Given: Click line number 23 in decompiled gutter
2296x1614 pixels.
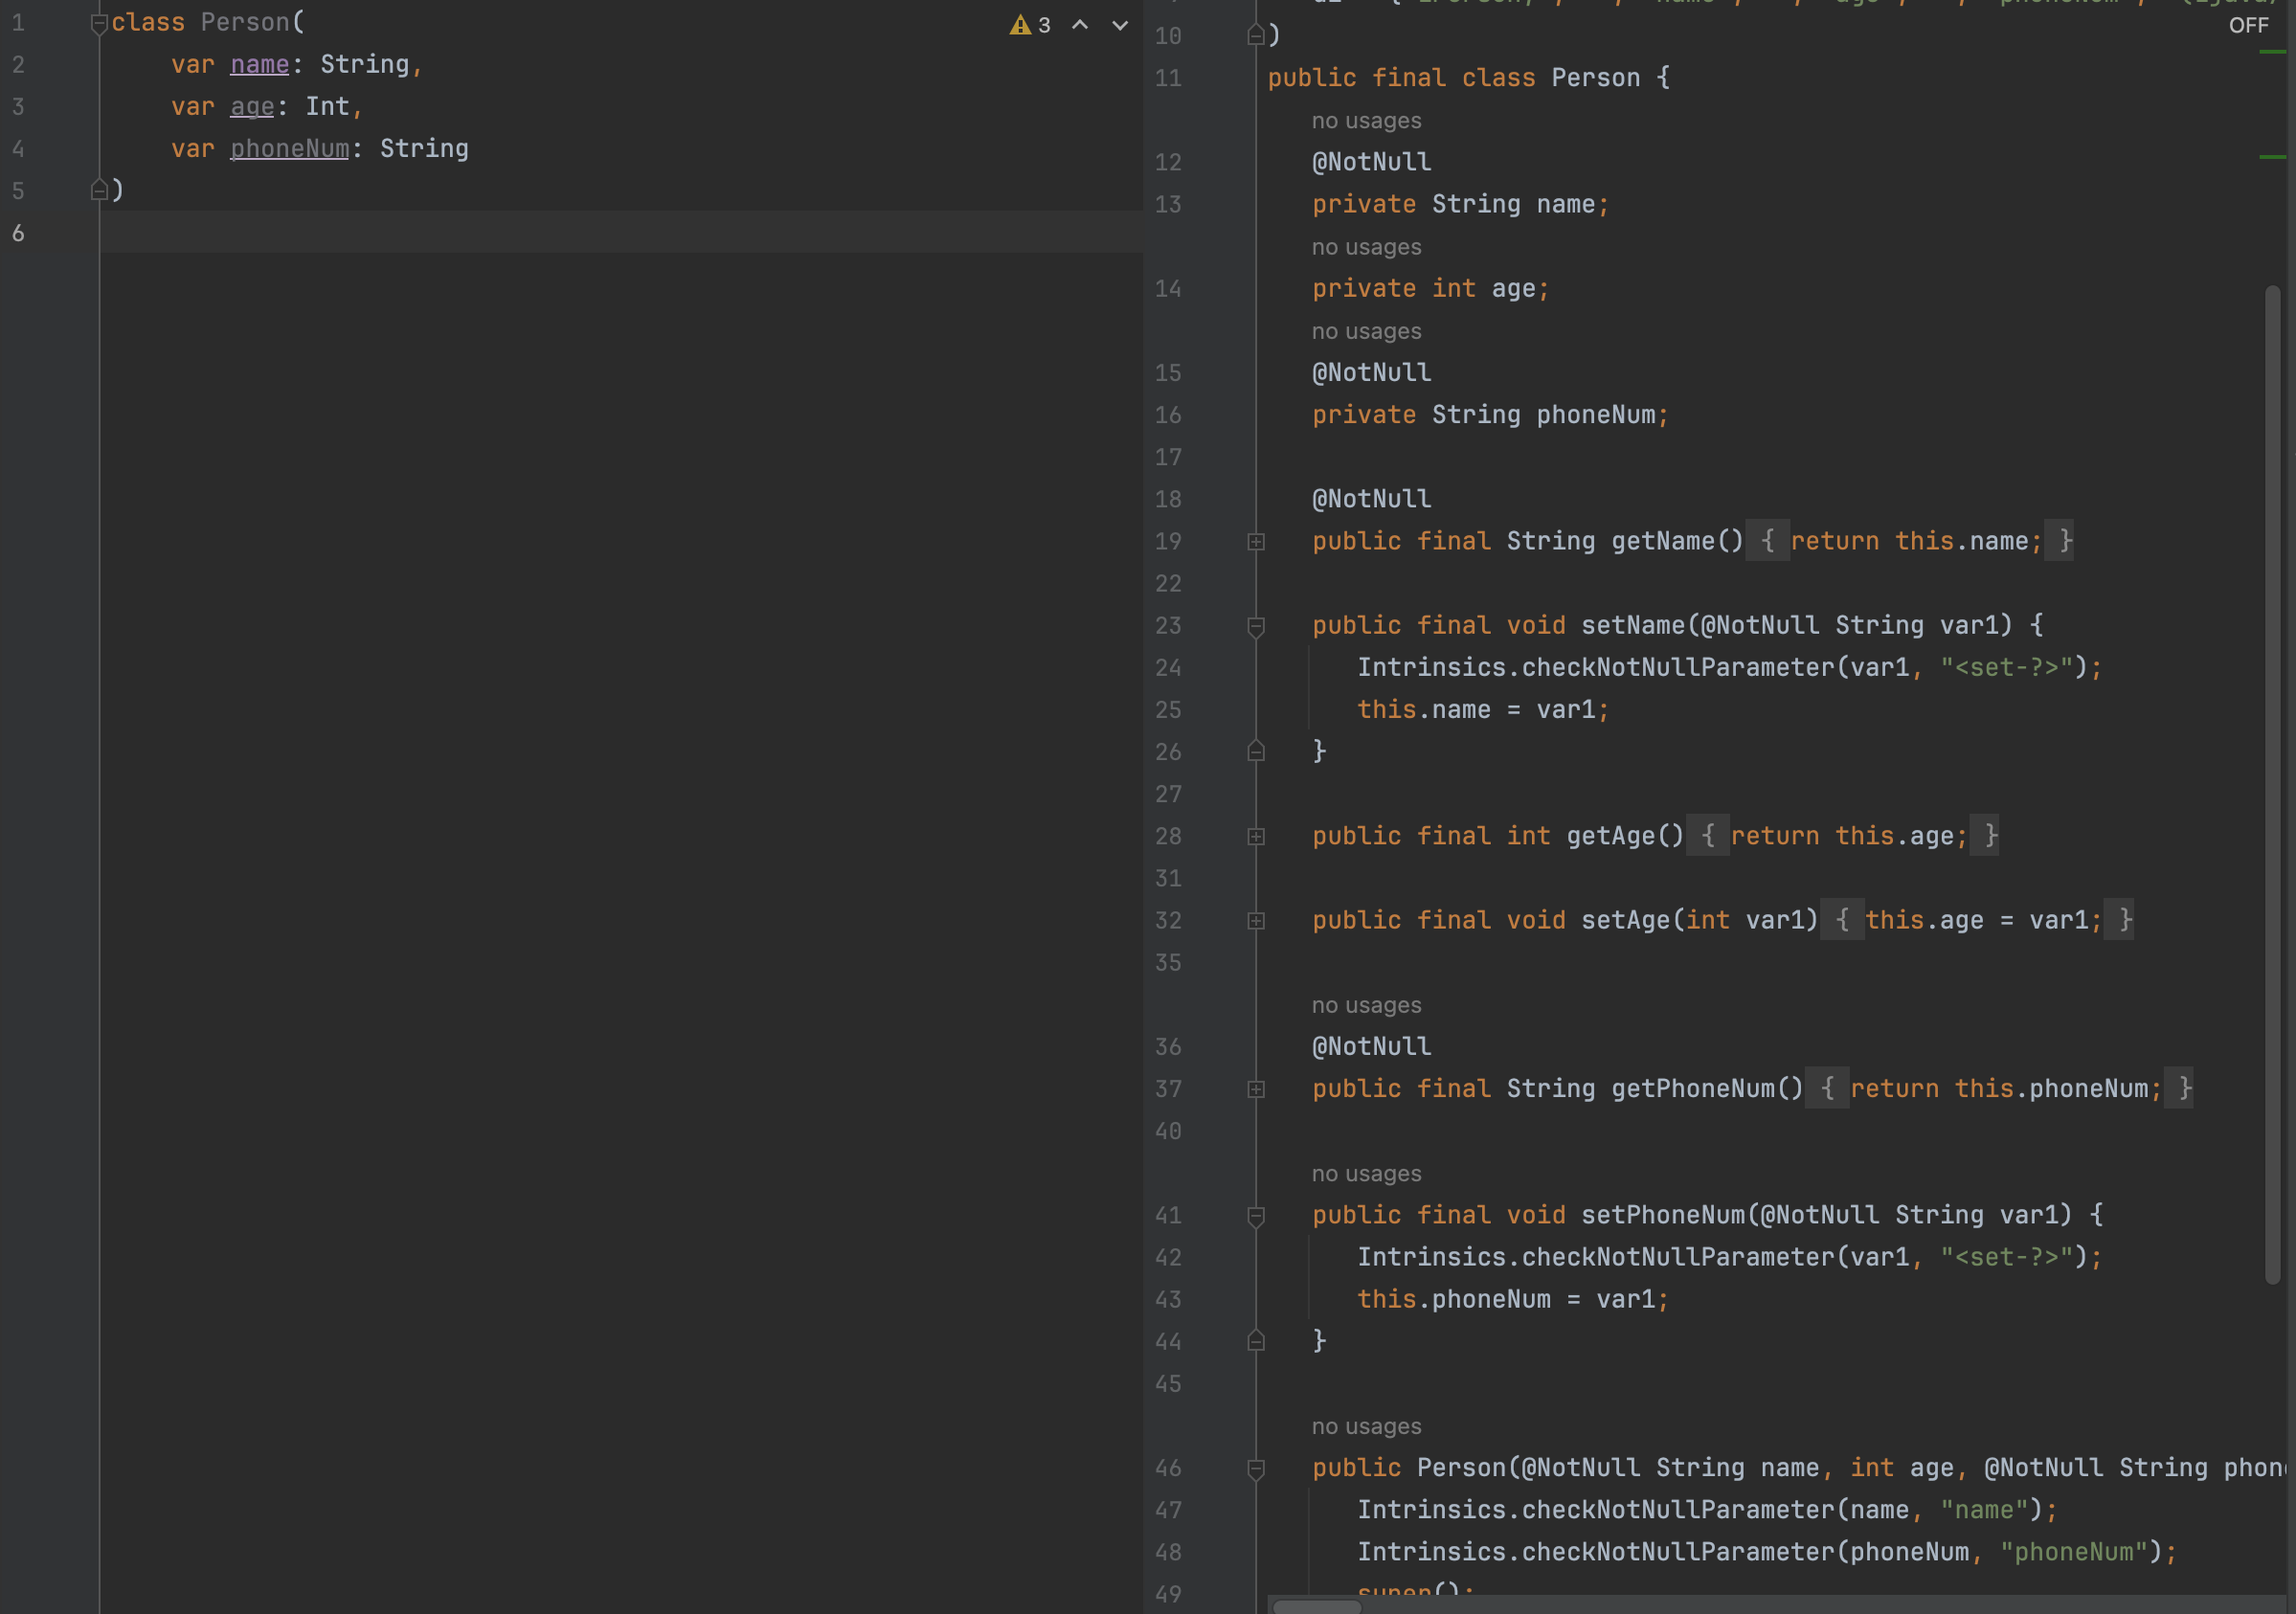Looking at the screenshot, I should click(1168, 626).
